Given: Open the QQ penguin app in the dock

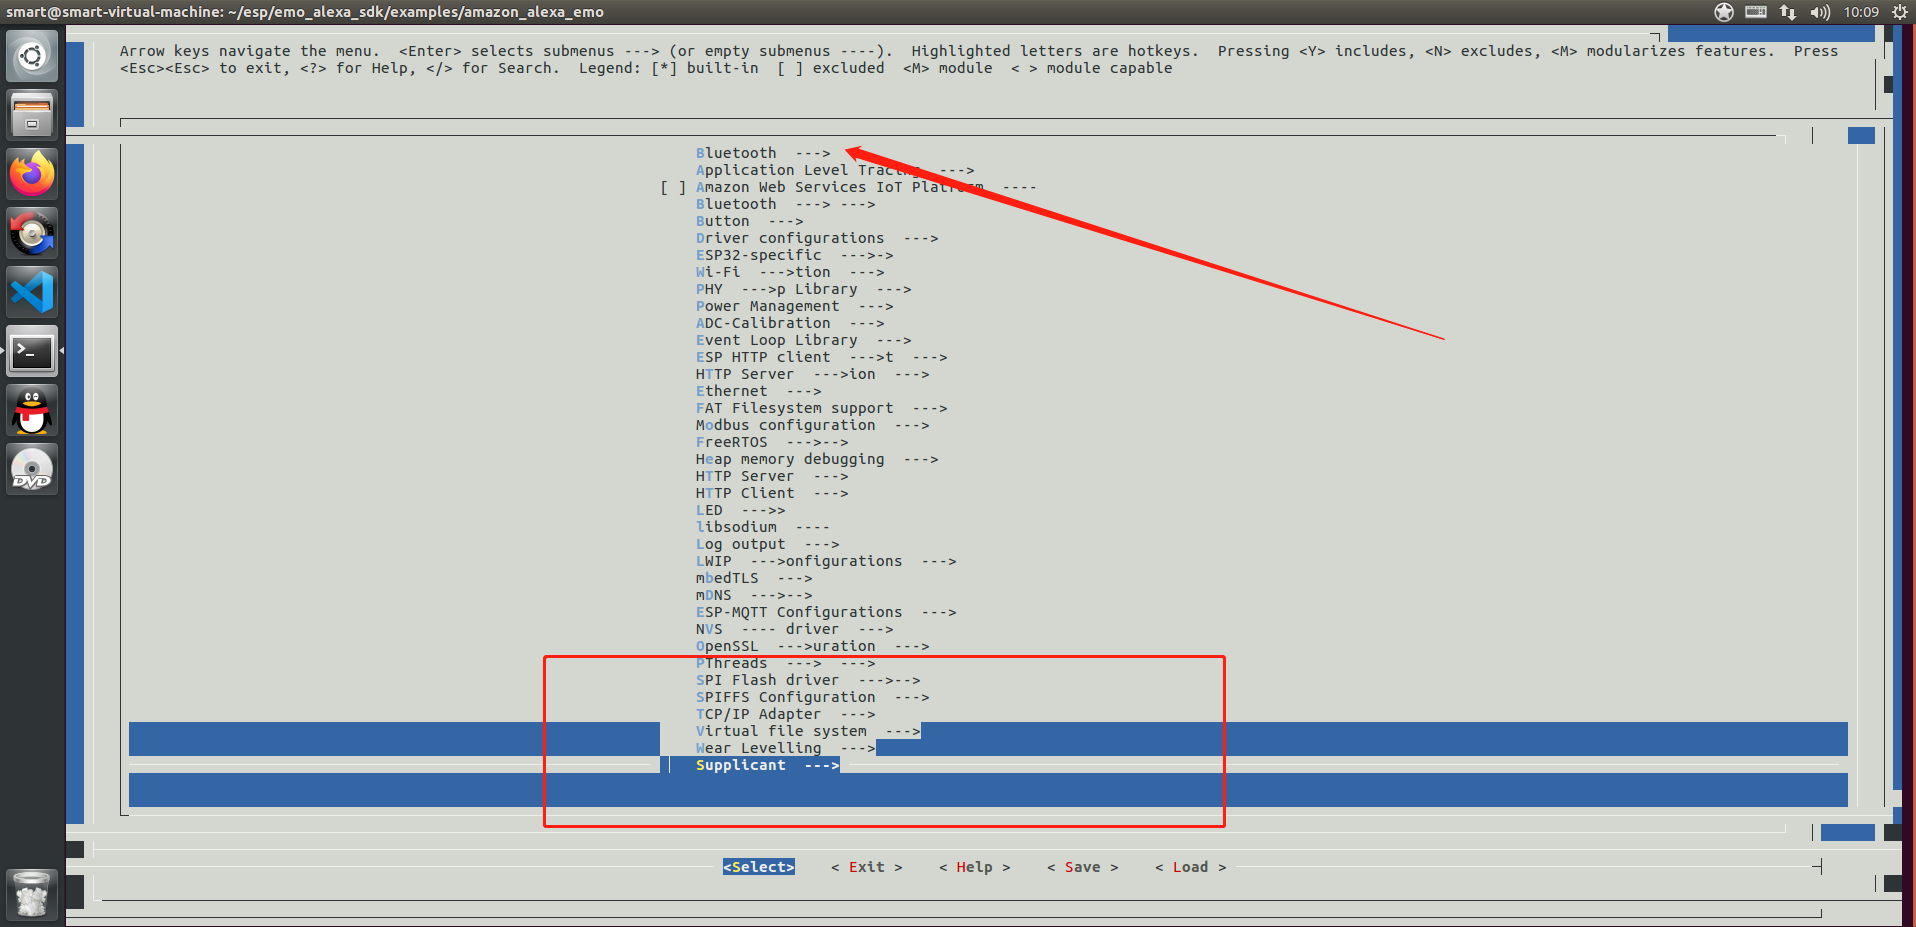Looking at the screenshot, I should pyautogui.click(x=32, y=410).
